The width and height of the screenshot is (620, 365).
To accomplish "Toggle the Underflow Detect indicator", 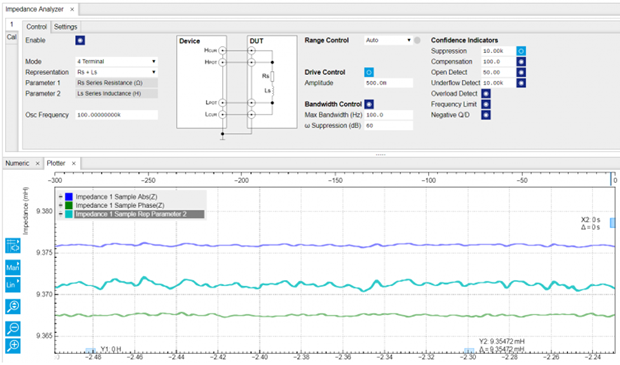I will pyautogui.click(x=521, y=83).
